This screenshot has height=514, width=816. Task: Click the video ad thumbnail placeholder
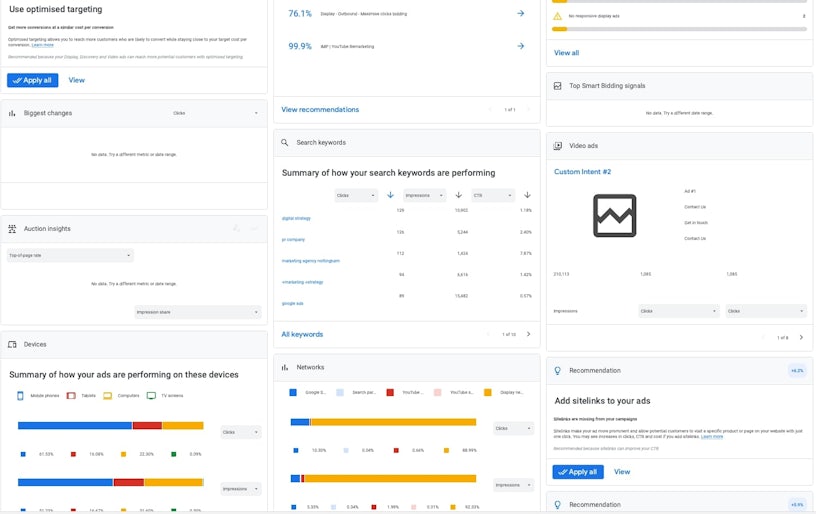(x=614, y=215)
